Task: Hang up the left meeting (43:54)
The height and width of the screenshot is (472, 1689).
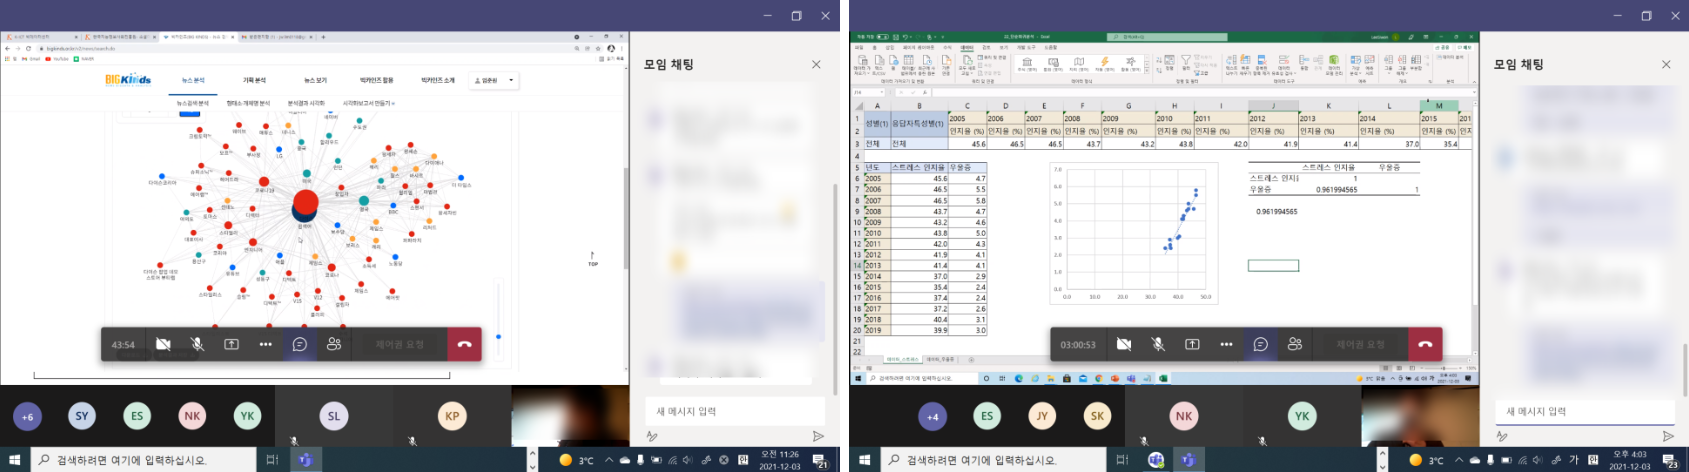Action: pyautogui.click(x=464, y=344)
